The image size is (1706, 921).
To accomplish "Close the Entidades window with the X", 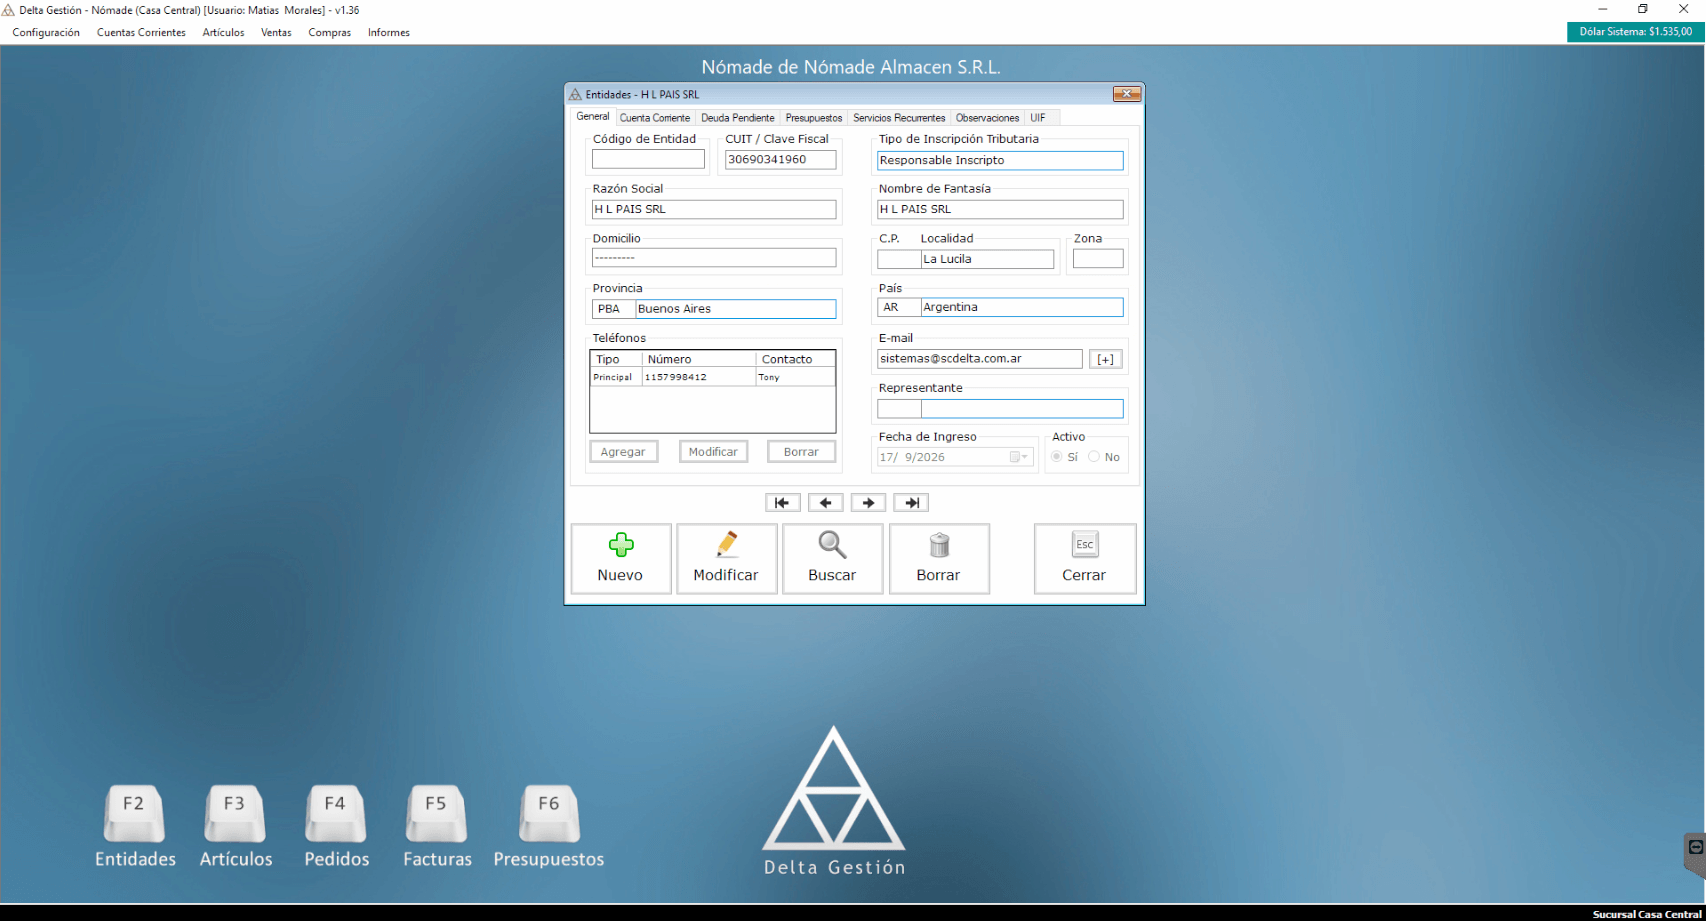I will [x=1127, y=94].
